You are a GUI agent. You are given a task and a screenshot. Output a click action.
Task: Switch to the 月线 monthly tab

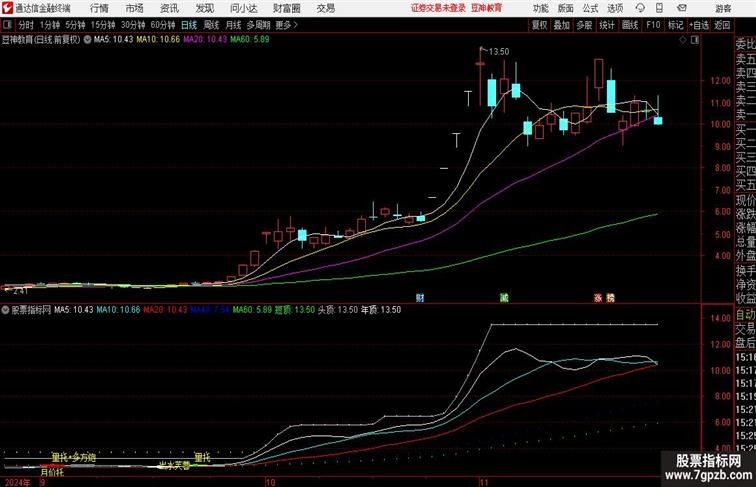point(233,25)
